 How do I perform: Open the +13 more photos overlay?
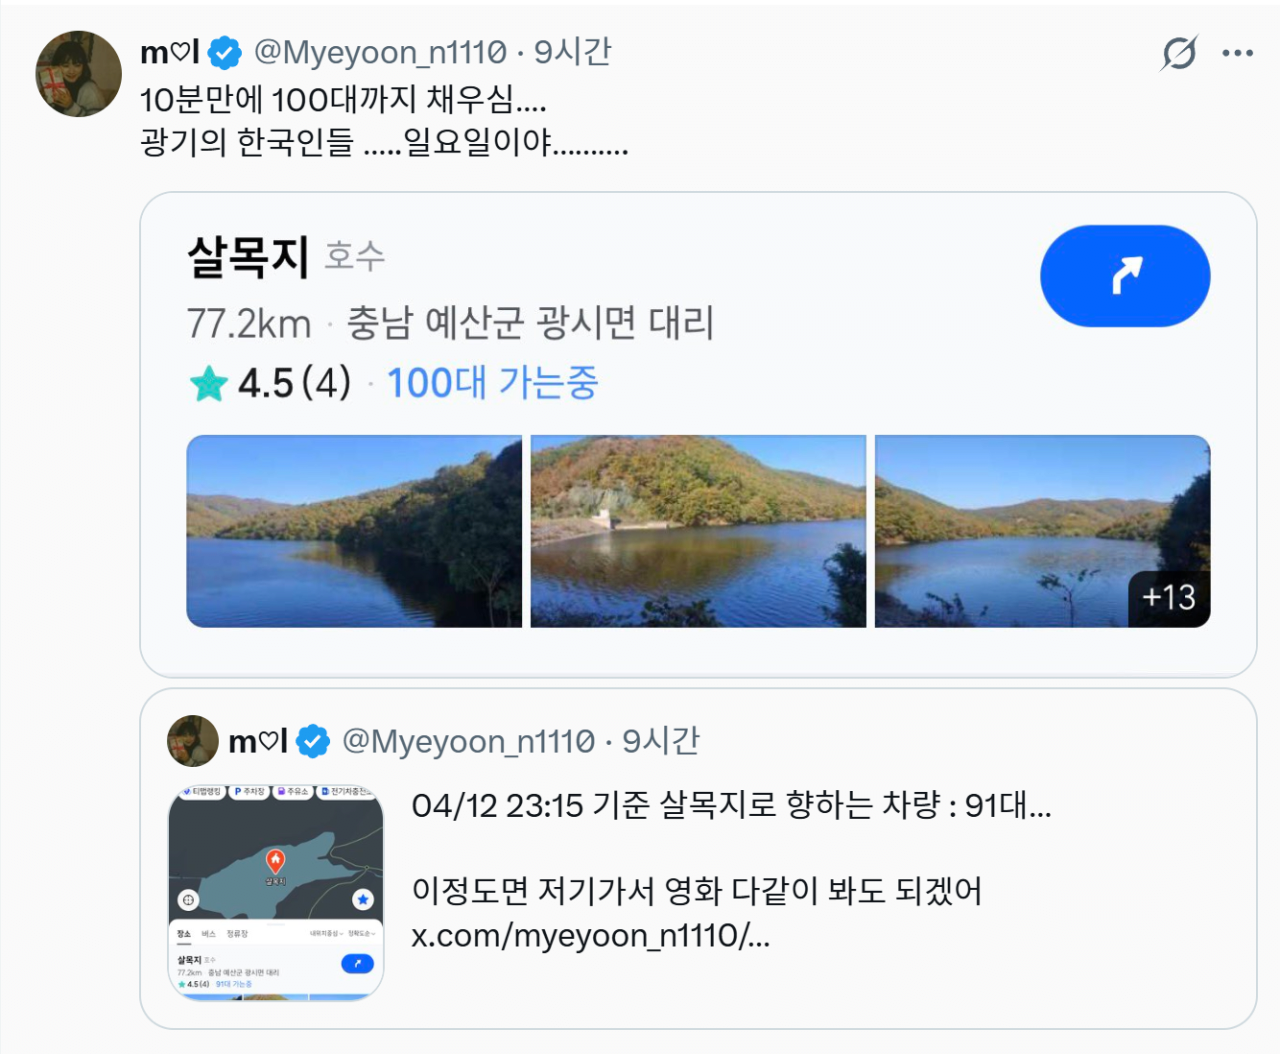click(1168, 598)
